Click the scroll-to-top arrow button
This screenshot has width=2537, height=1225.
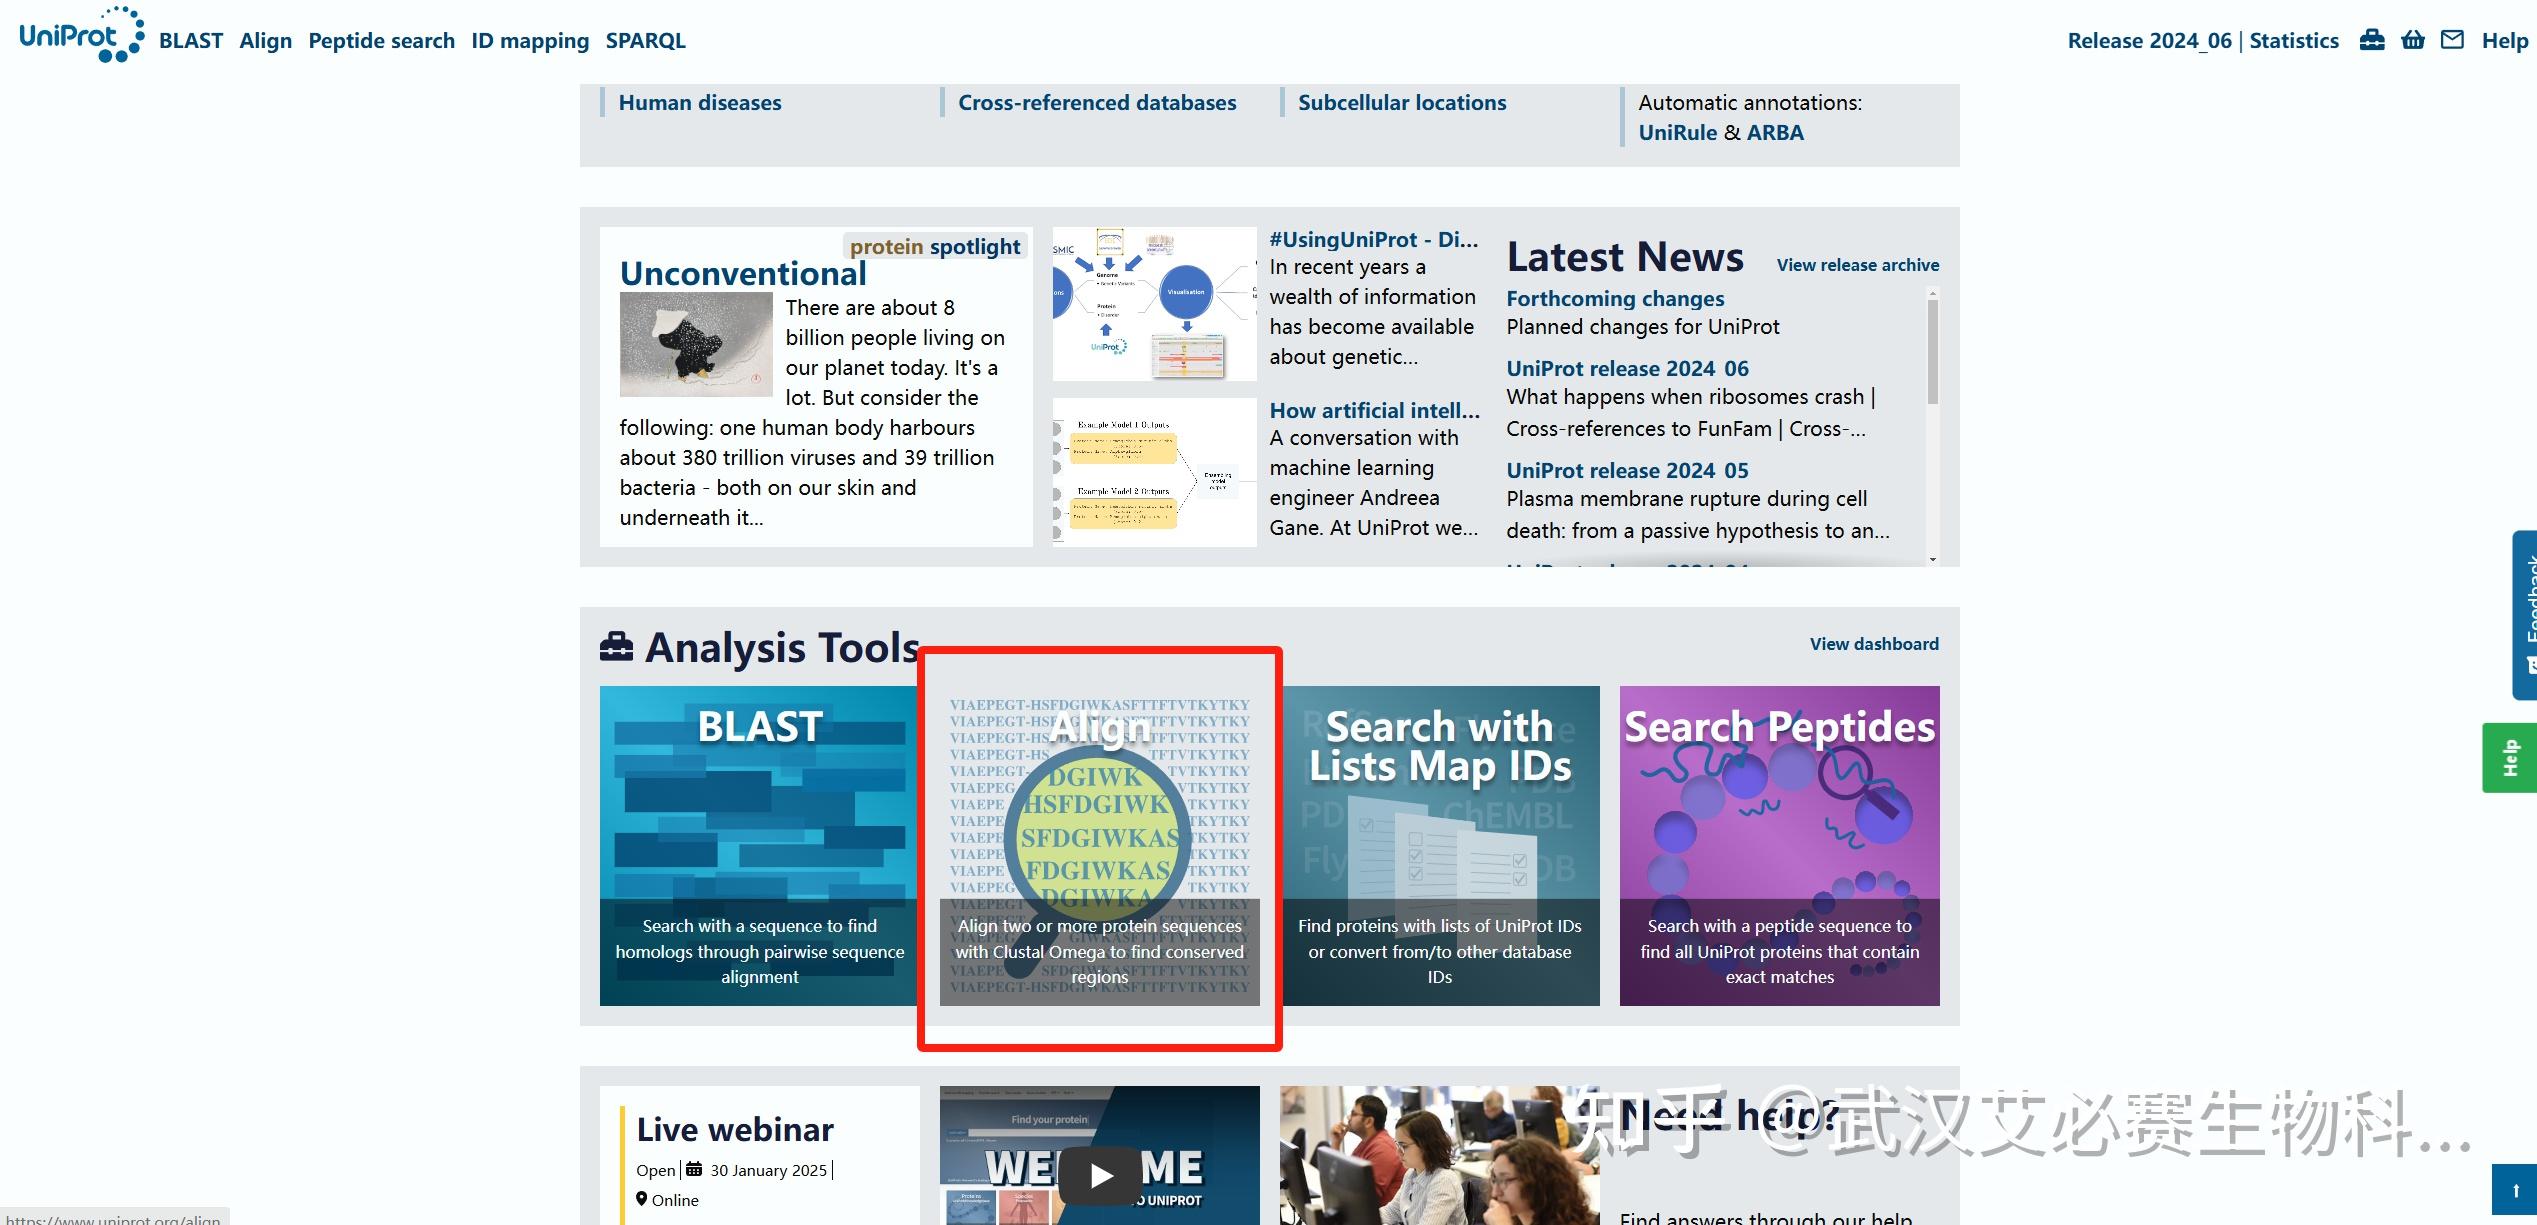2515,1190
